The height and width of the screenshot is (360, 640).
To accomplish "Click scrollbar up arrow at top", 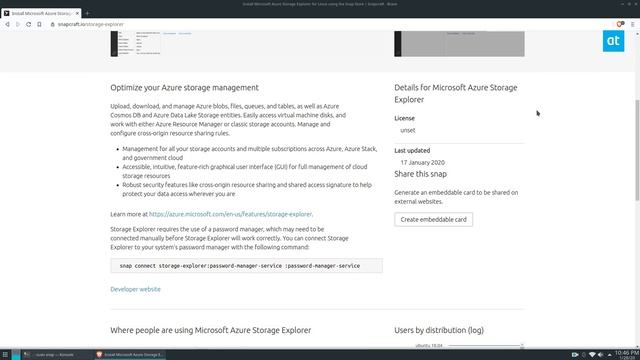I will coord(637,34).
